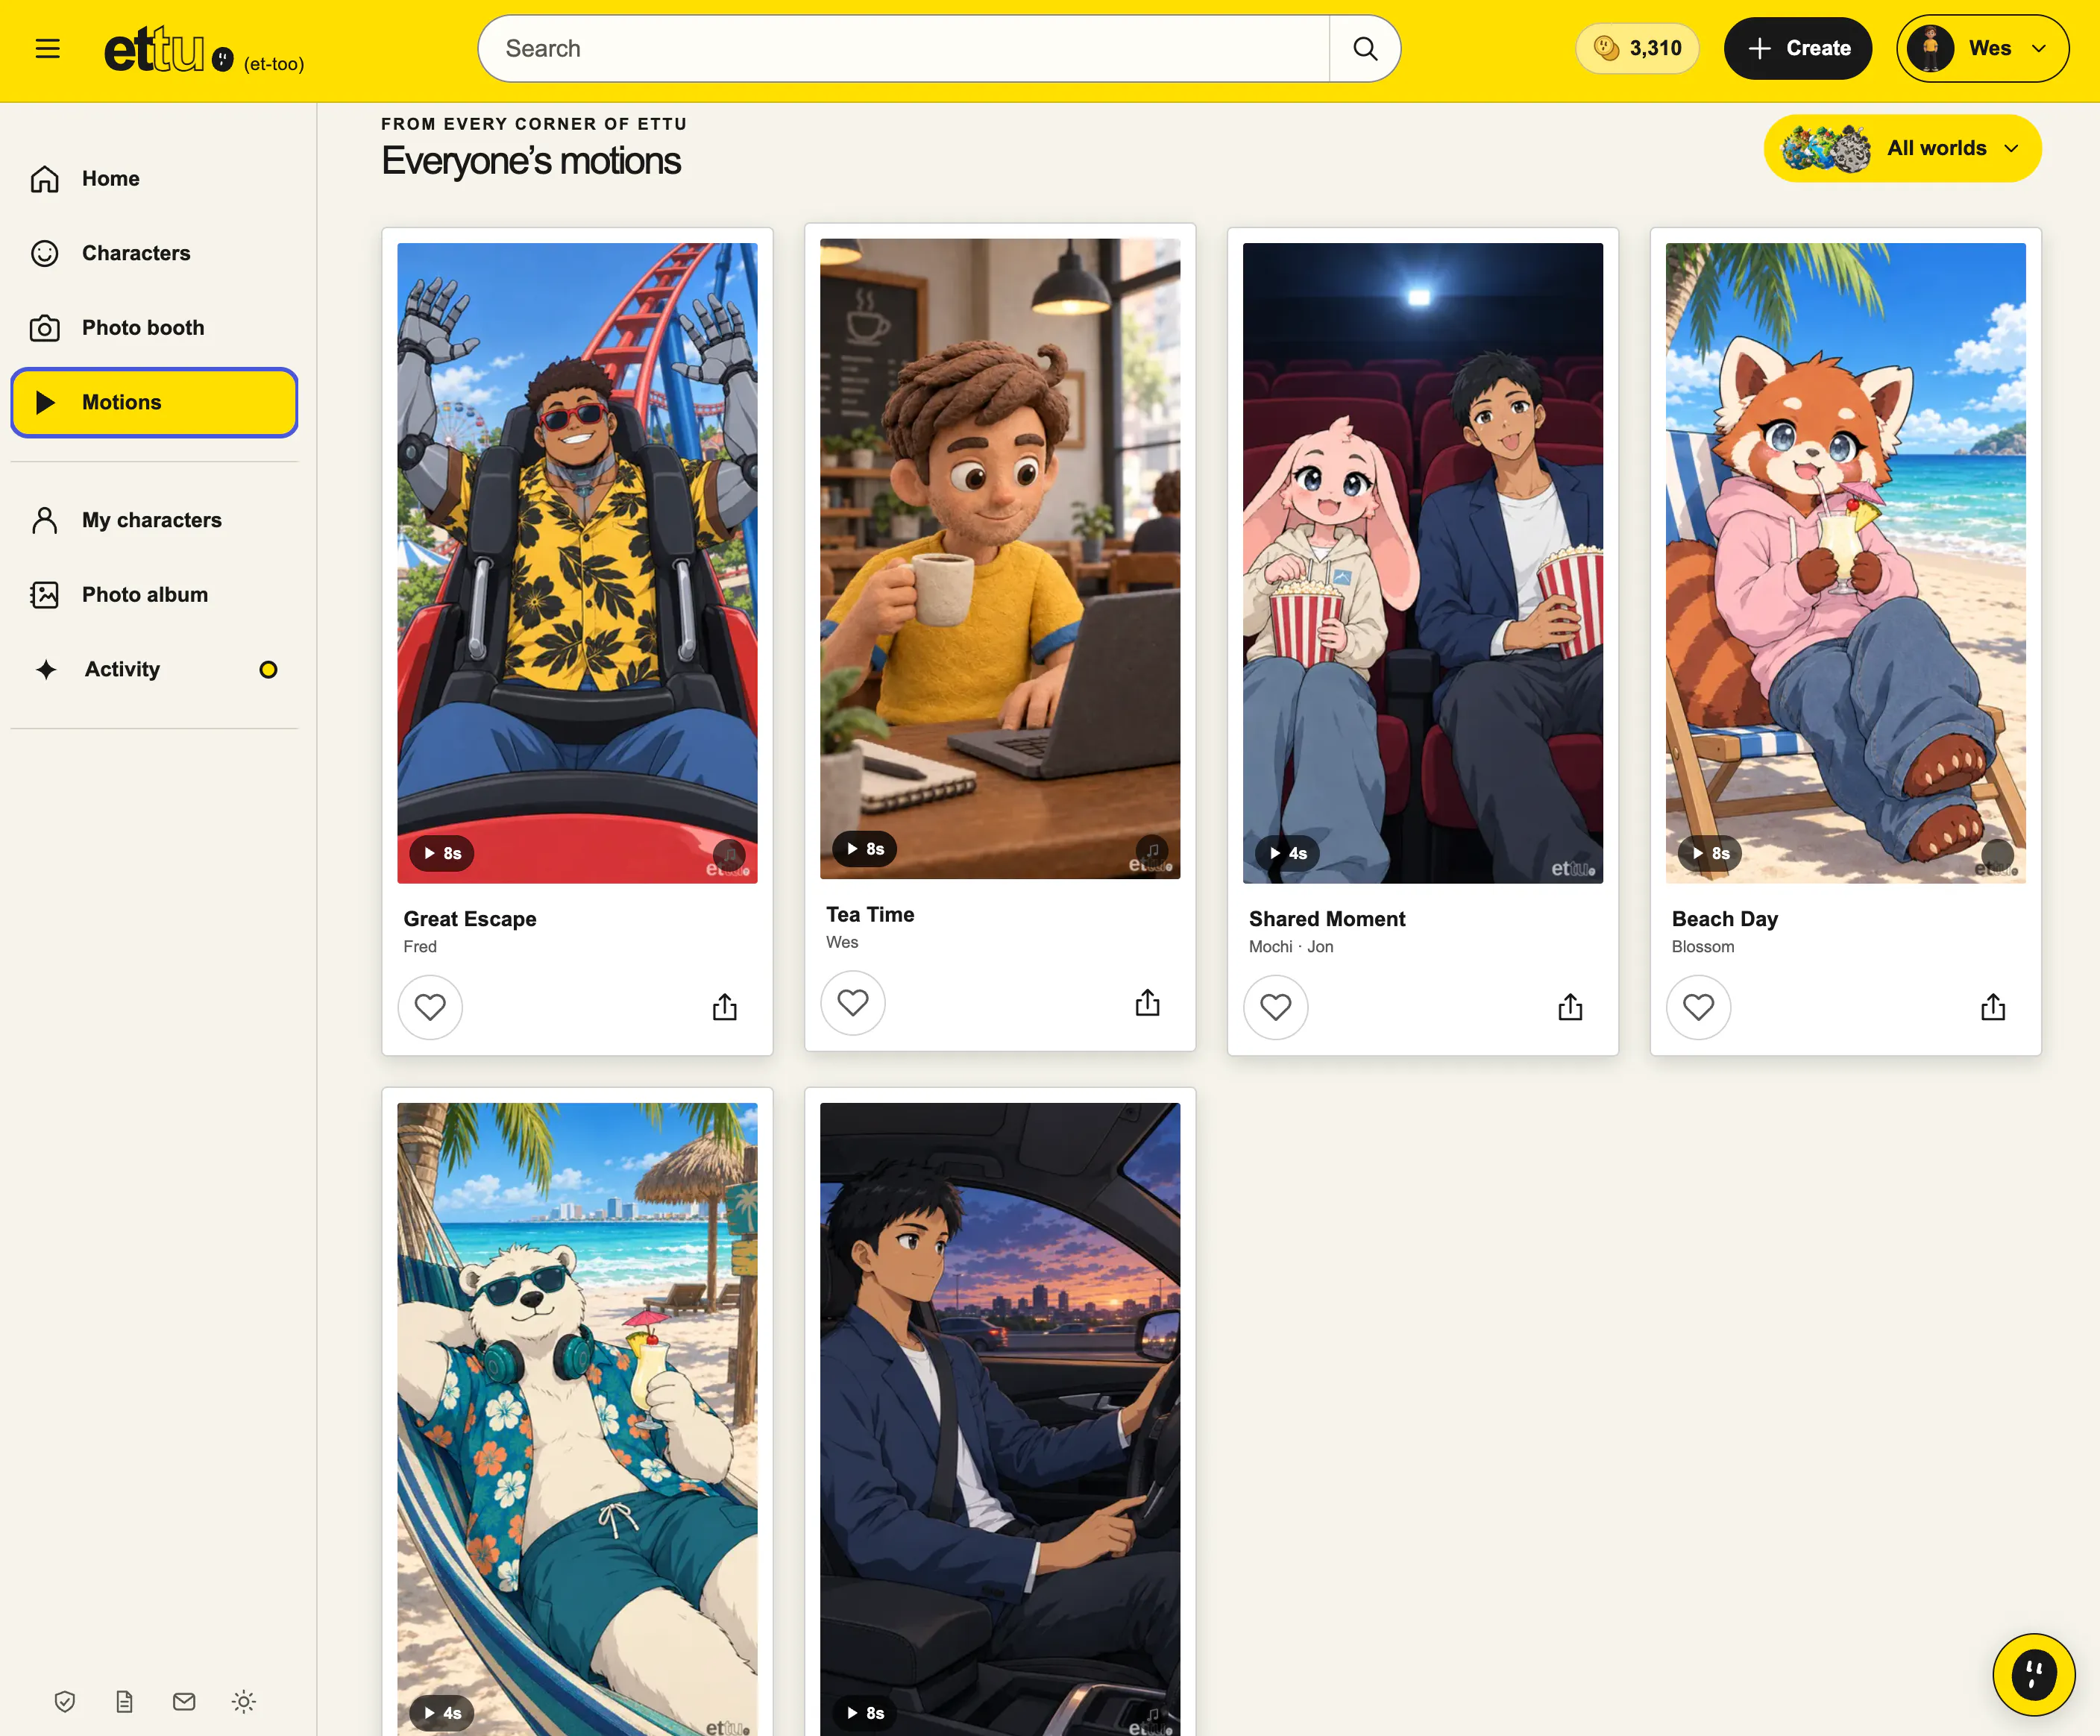Share the Shared Moment motion
The image size is (2100, 1736).
[1571, 1006]
